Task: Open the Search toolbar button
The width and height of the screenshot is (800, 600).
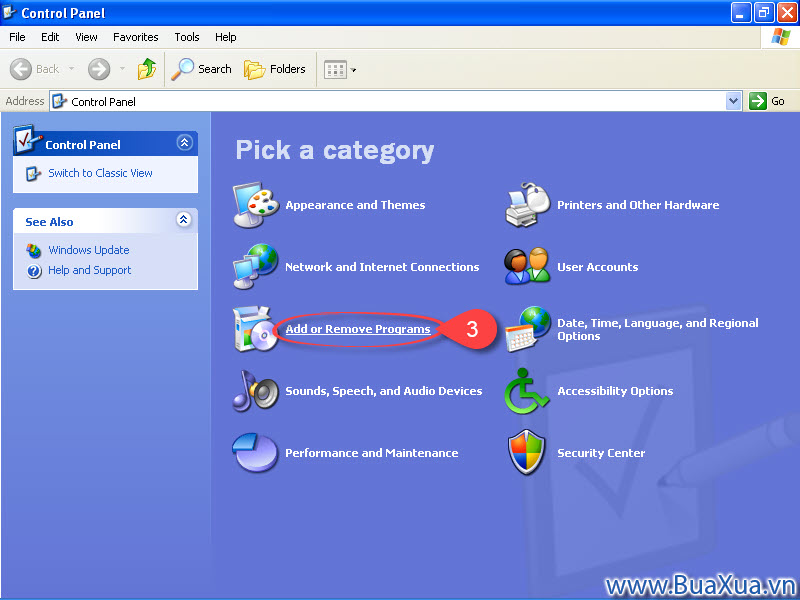Action: click(201, 69)
